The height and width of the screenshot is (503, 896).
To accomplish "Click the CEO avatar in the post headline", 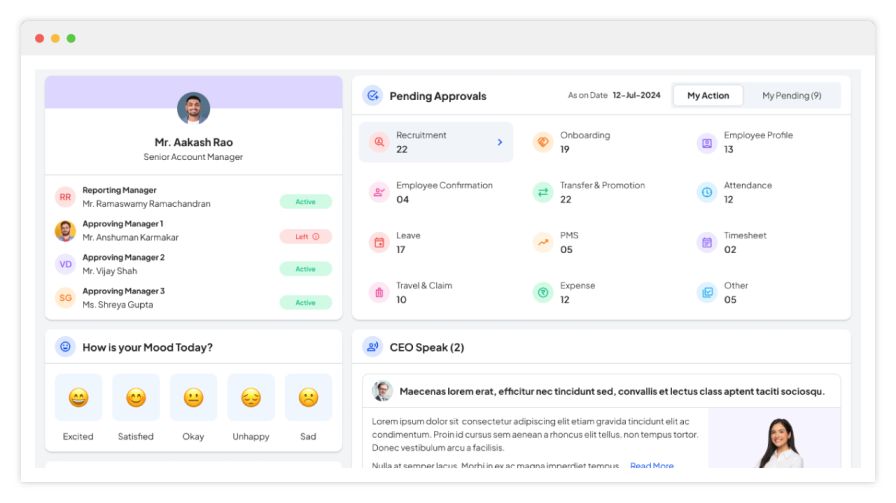I will point(382,391).
